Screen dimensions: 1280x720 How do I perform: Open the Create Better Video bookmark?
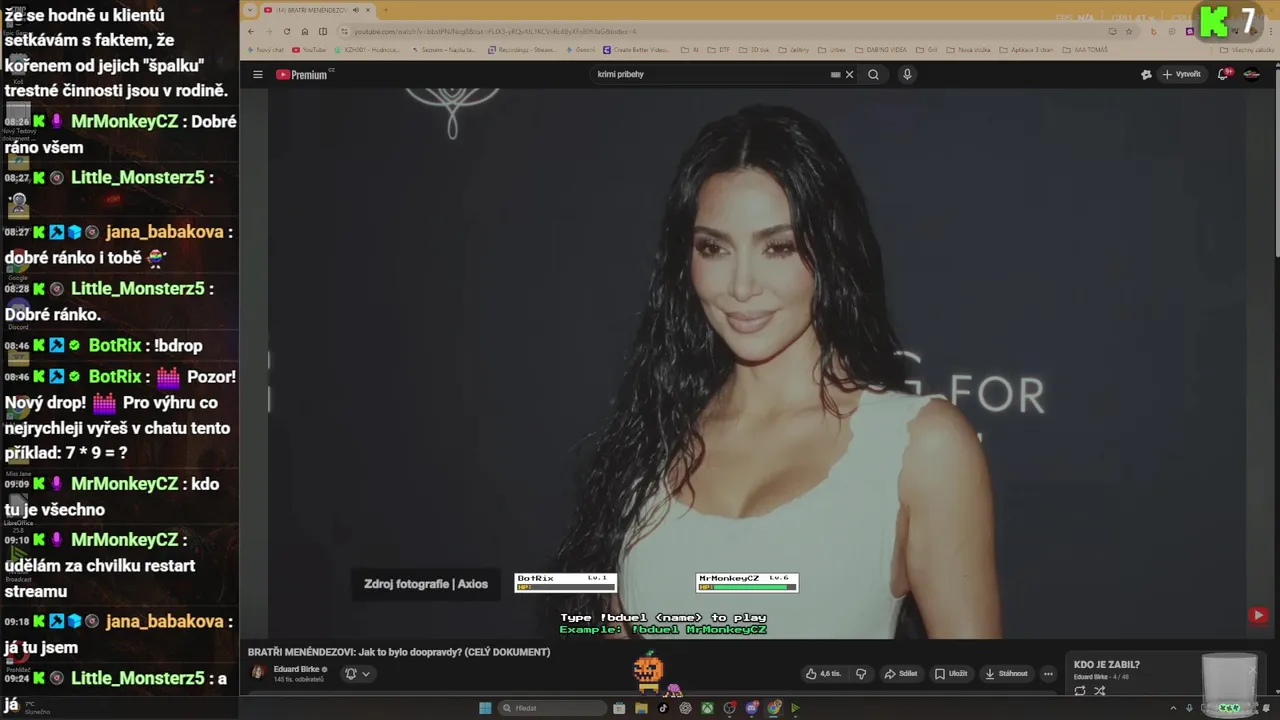637,50
